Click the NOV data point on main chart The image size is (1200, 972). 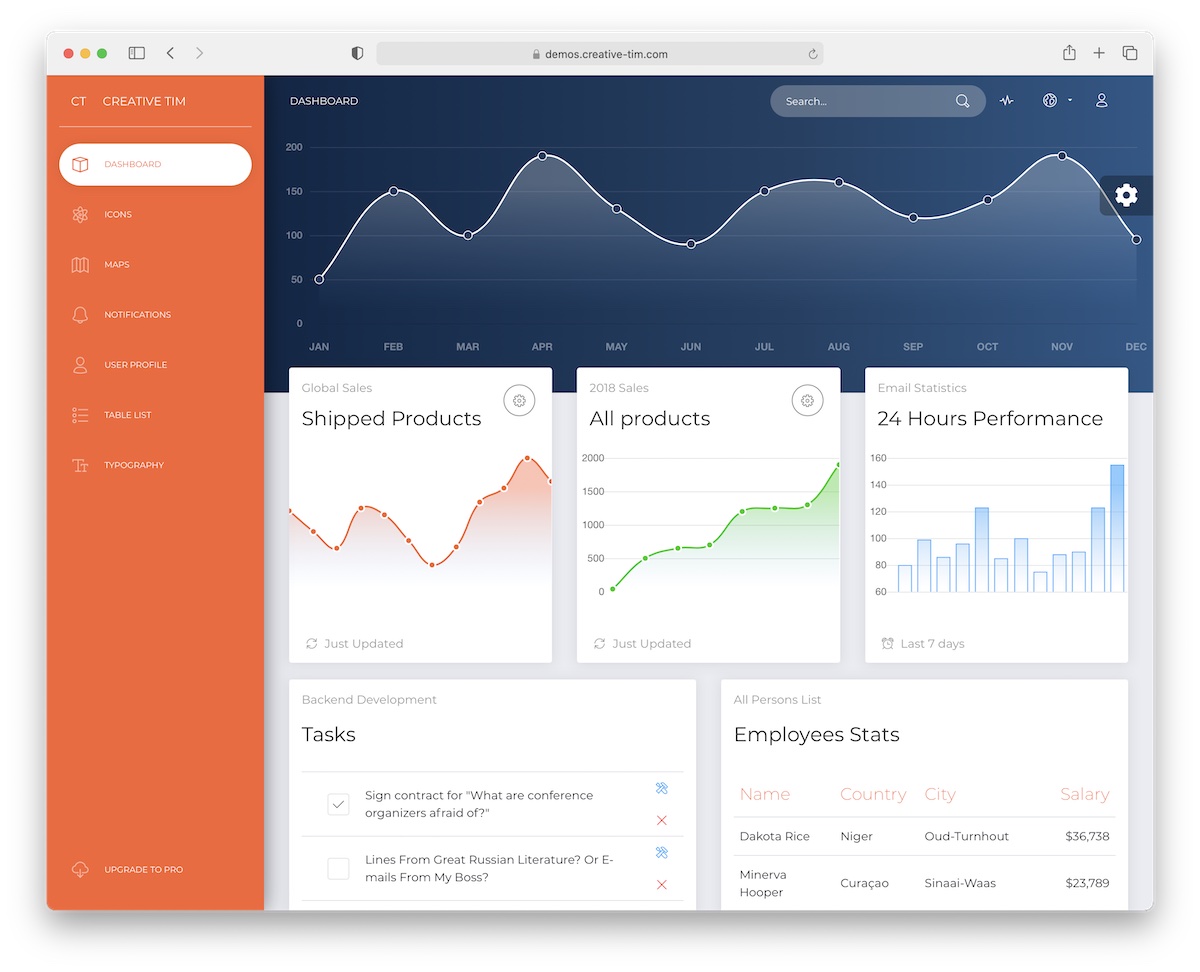click(1062, 156)
